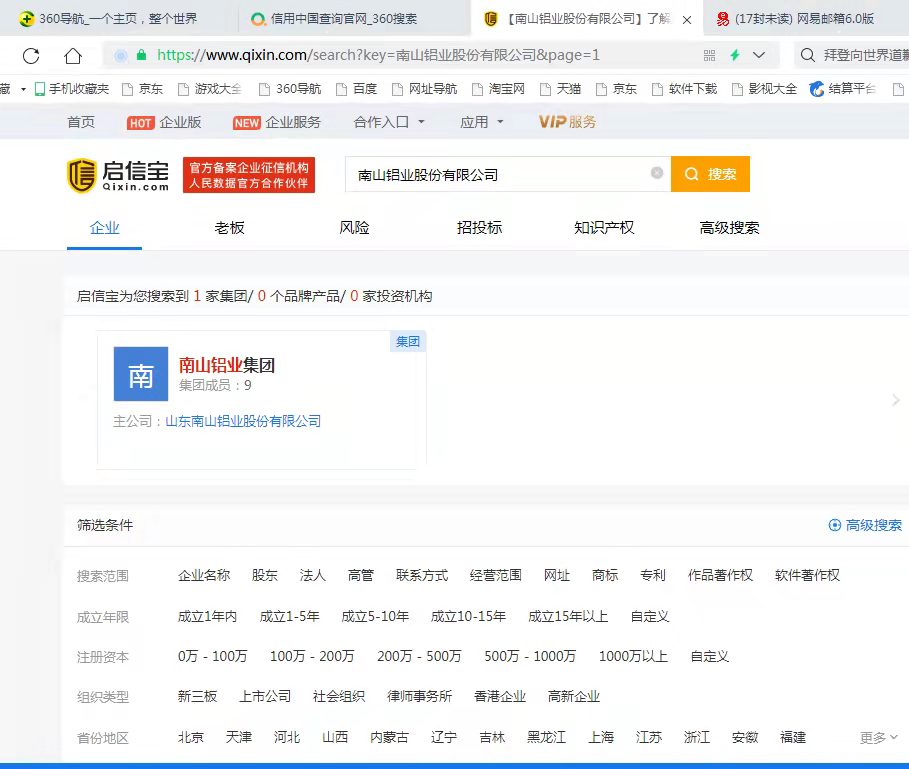This screenshot has height=769, width=909.
Task: Select the 老板 search tab
Action: [230, 228]
